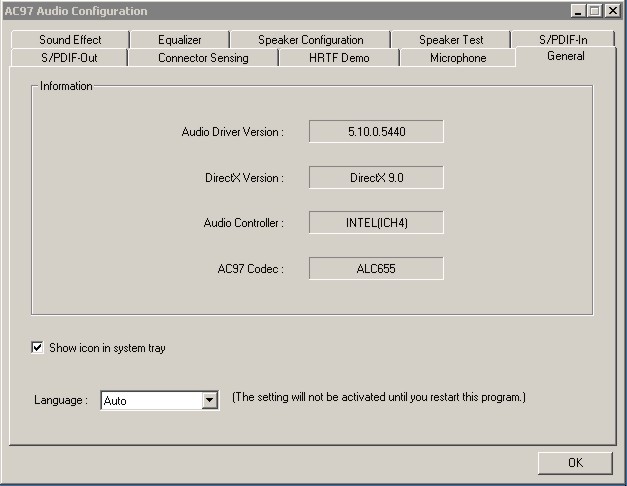
Task: Click the 'Audio Driver Version :' label
Action: tap(233, 132)
